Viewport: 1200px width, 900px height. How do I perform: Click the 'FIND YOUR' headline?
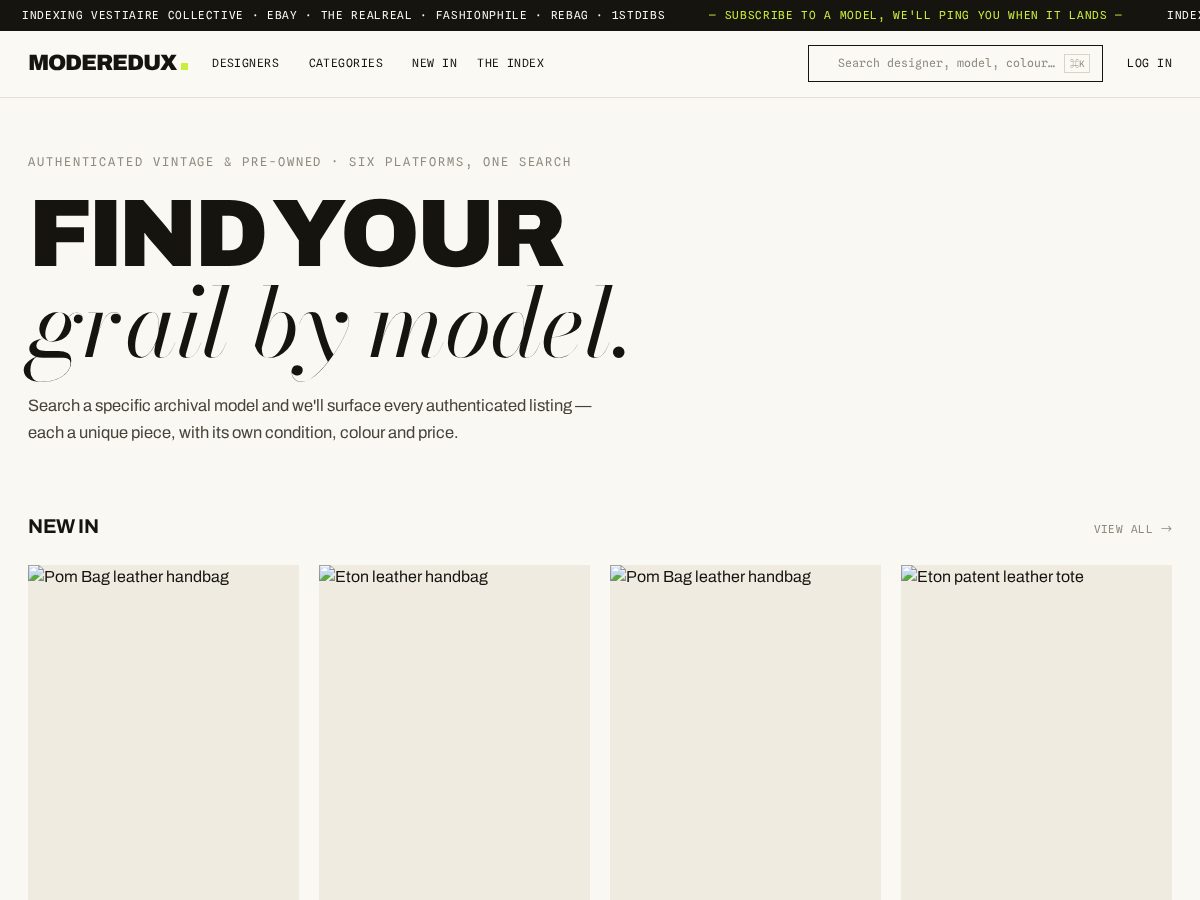coord(297,234)
